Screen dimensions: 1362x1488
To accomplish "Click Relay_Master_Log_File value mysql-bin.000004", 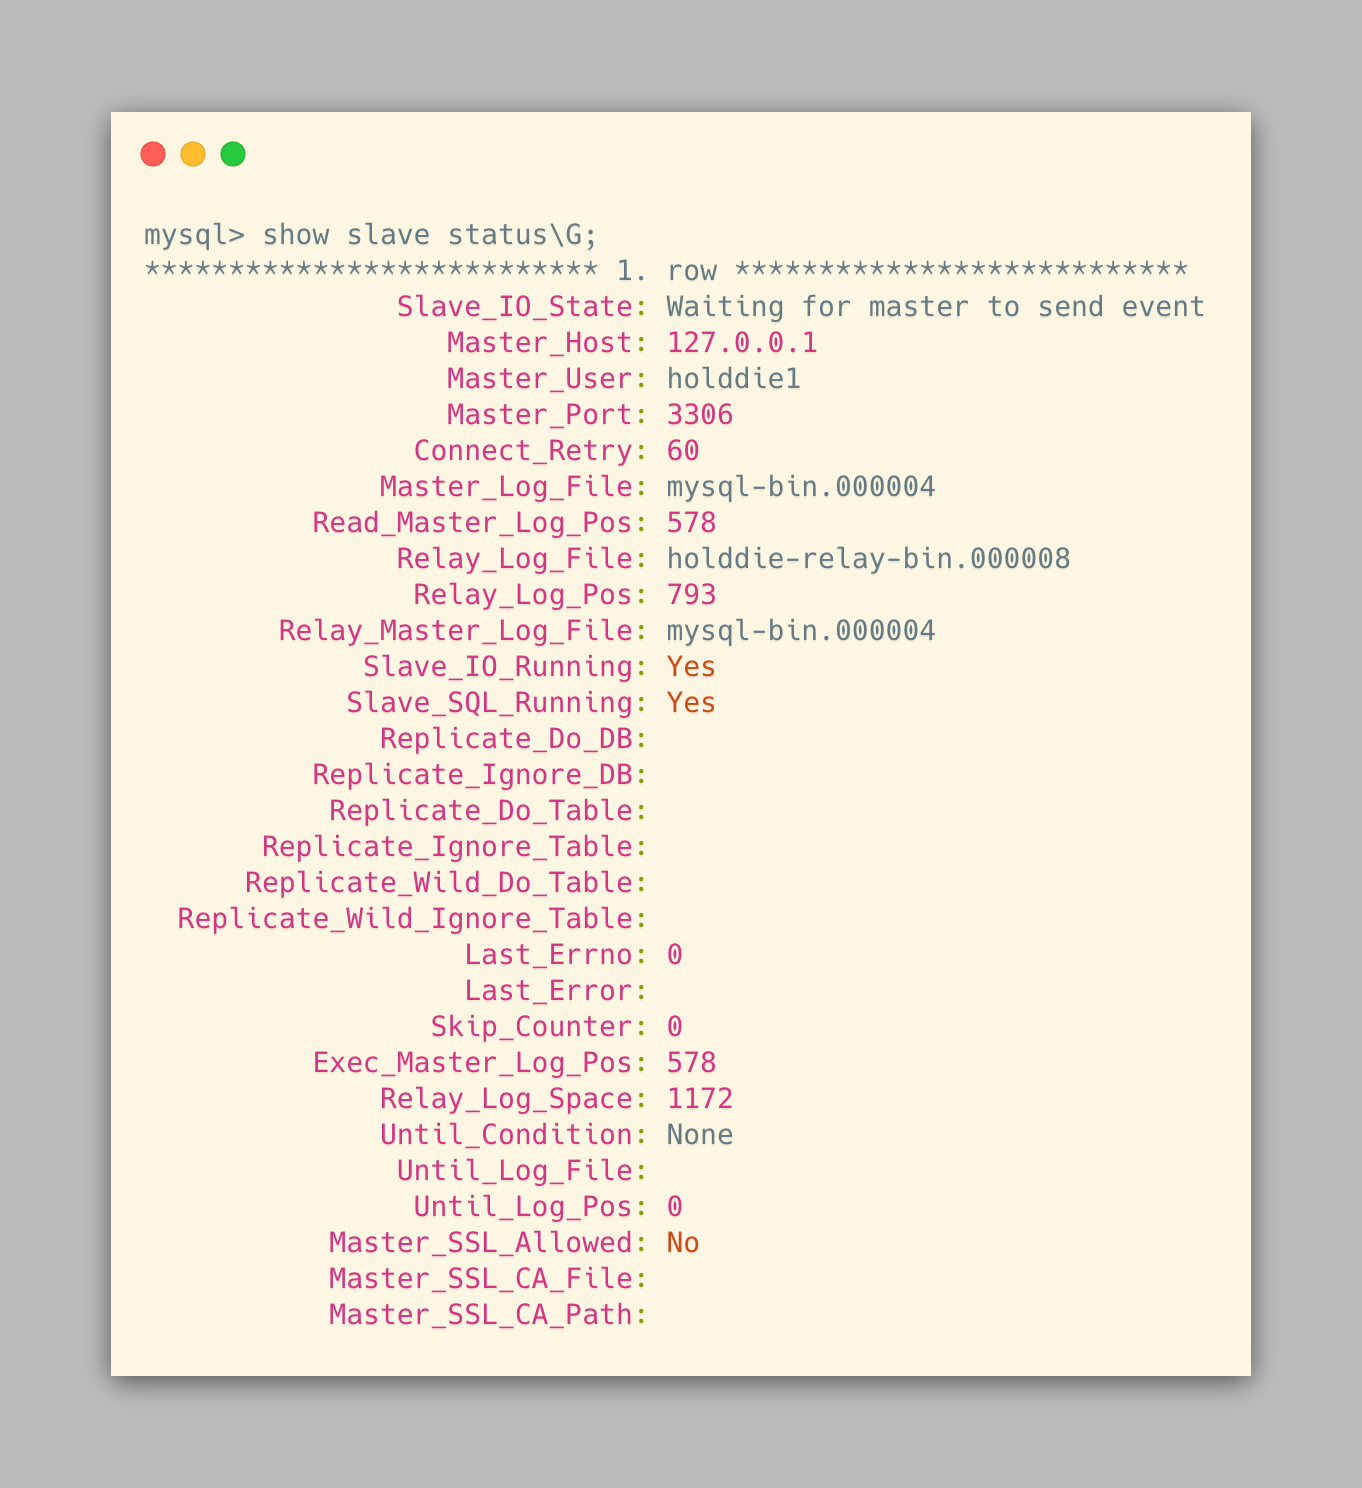I will click(x=801, y=631).
